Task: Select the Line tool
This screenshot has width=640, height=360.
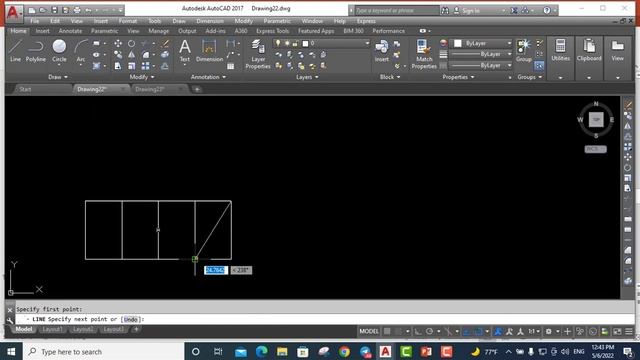Action: tap(15, 51)
